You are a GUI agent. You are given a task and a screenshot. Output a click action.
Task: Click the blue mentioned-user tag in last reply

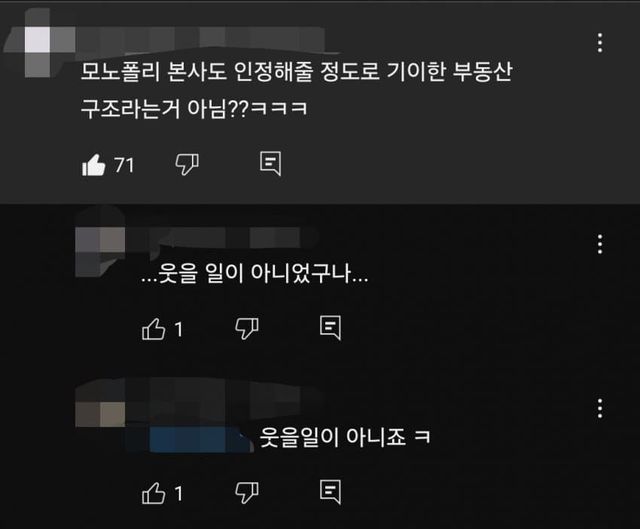[201, 439]
